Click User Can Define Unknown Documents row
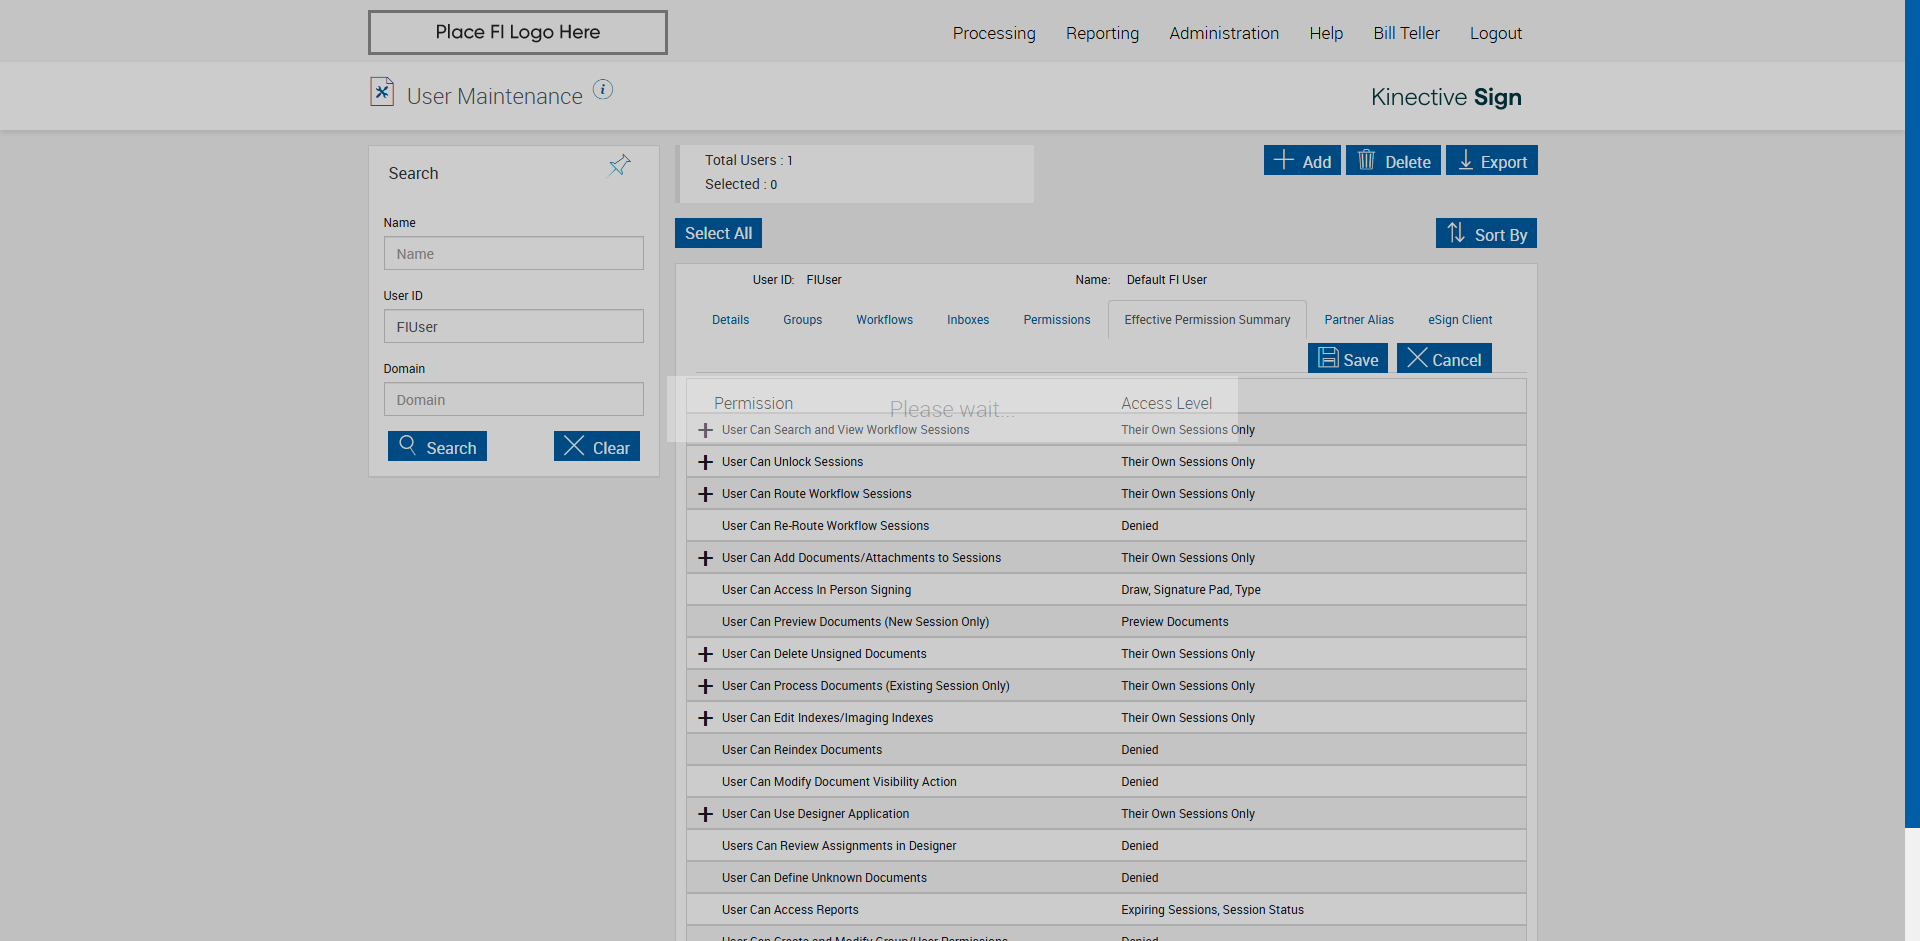This screenshot has width=1920, height=941. [1106, 878]
